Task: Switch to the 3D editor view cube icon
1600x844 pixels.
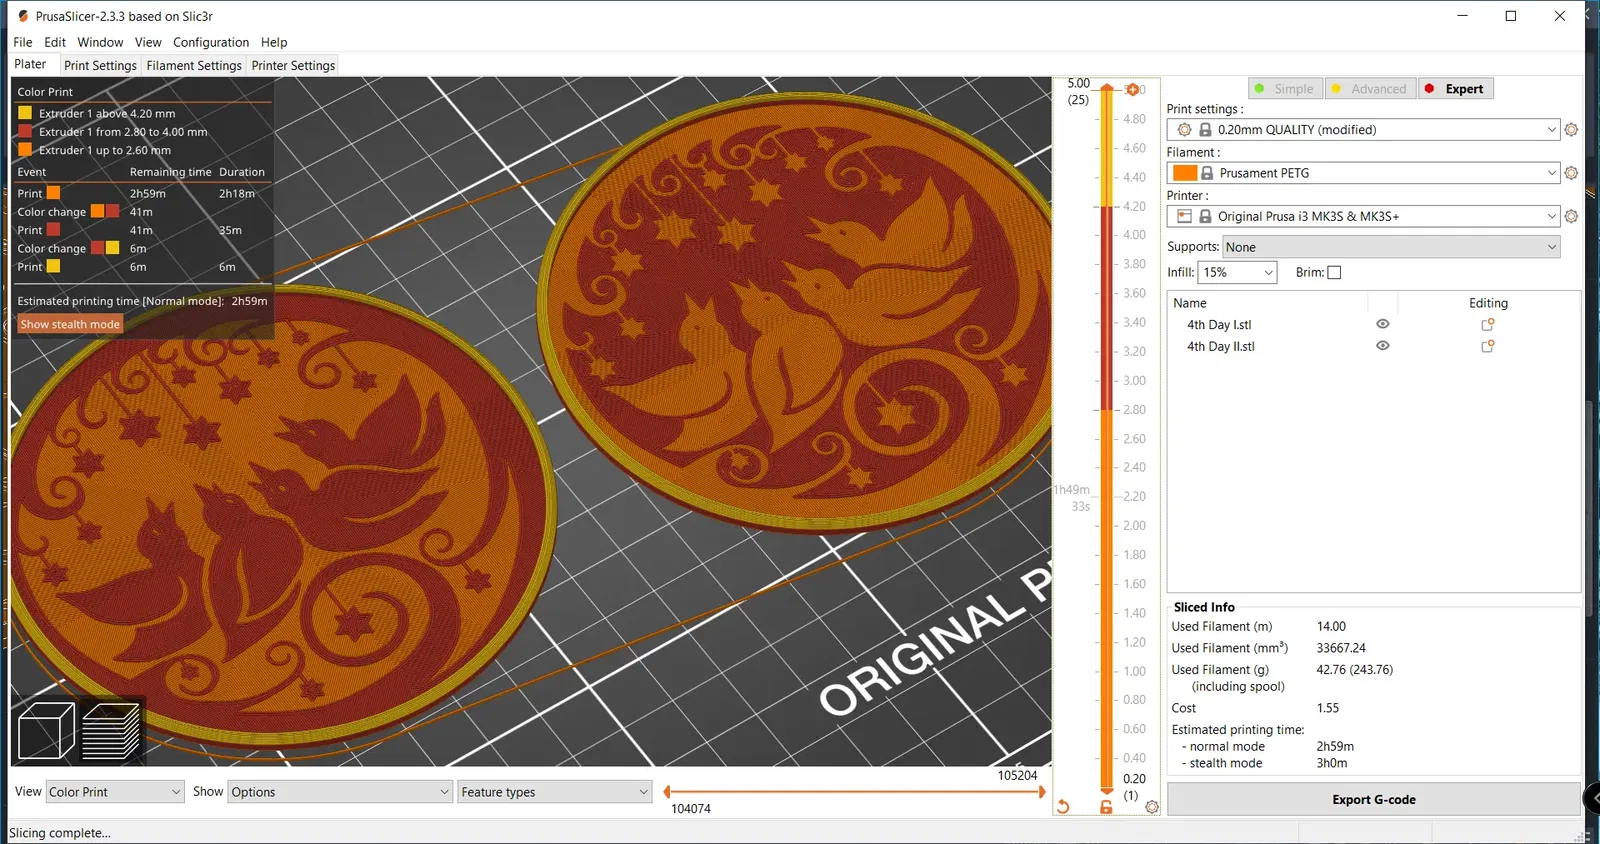Action: tap(46, 730)
